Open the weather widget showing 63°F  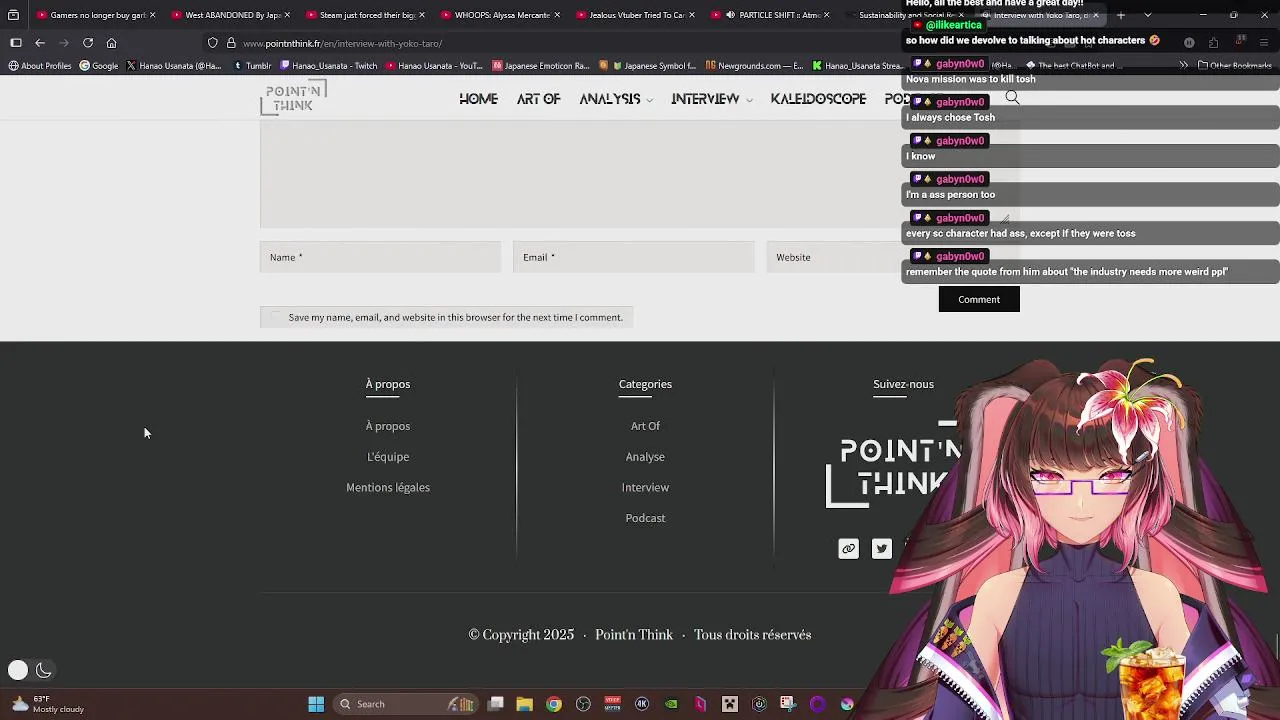pos(48,704)
